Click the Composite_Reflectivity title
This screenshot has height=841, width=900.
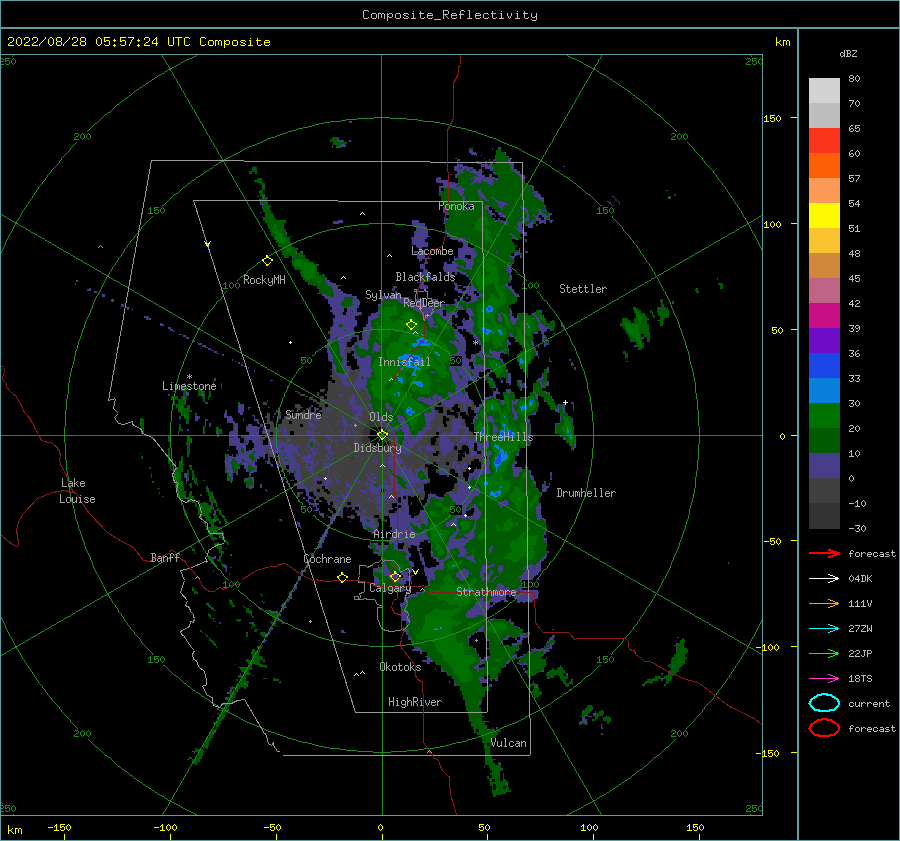450,15
